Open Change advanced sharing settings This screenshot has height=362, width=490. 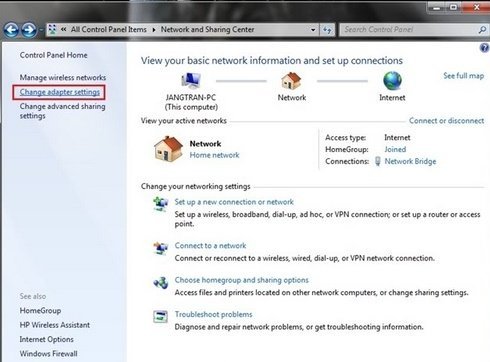(x=62, y=111)
